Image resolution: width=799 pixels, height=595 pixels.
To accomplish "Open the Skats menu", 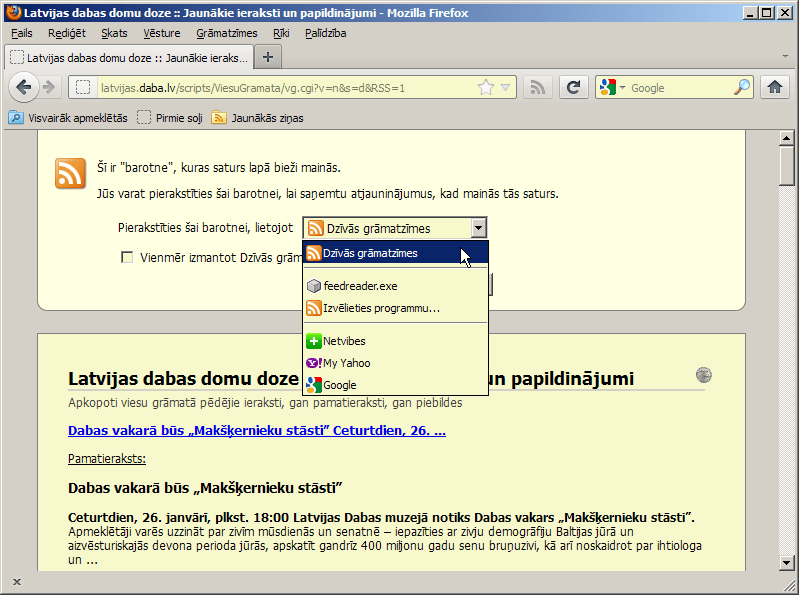I will coord(114,33).
